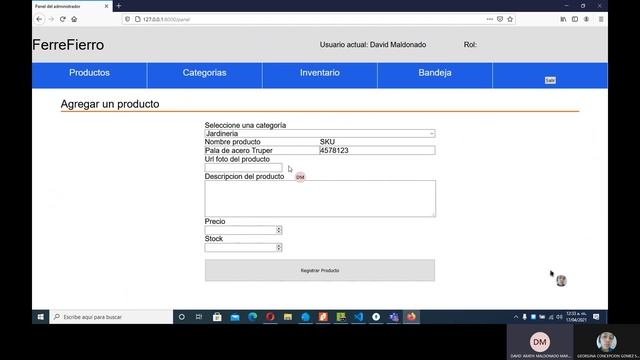Open the Bandeja menu section

[x=435, y=73]
